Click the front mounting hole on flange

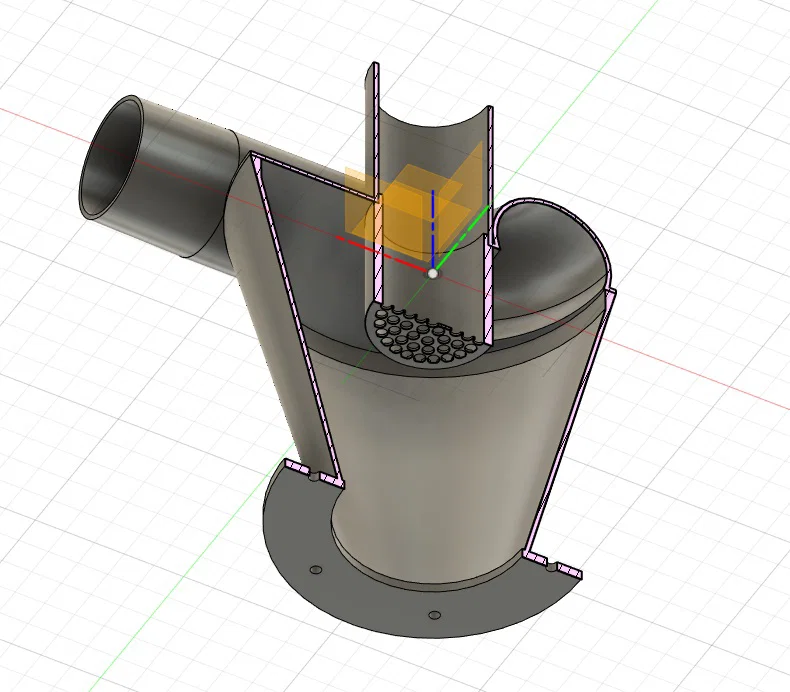434,615
